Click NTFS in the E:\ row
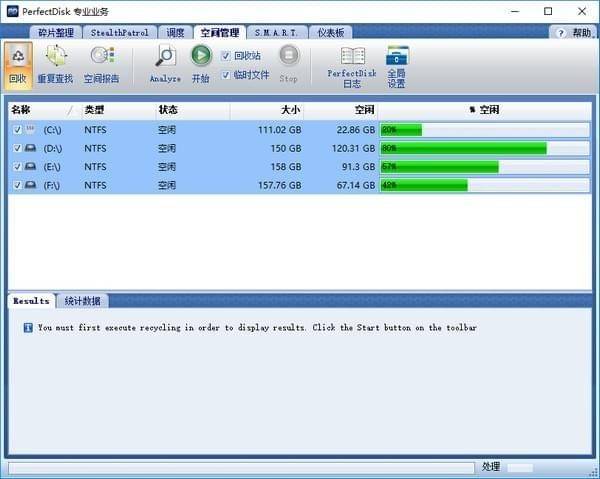 click(95, 167)
